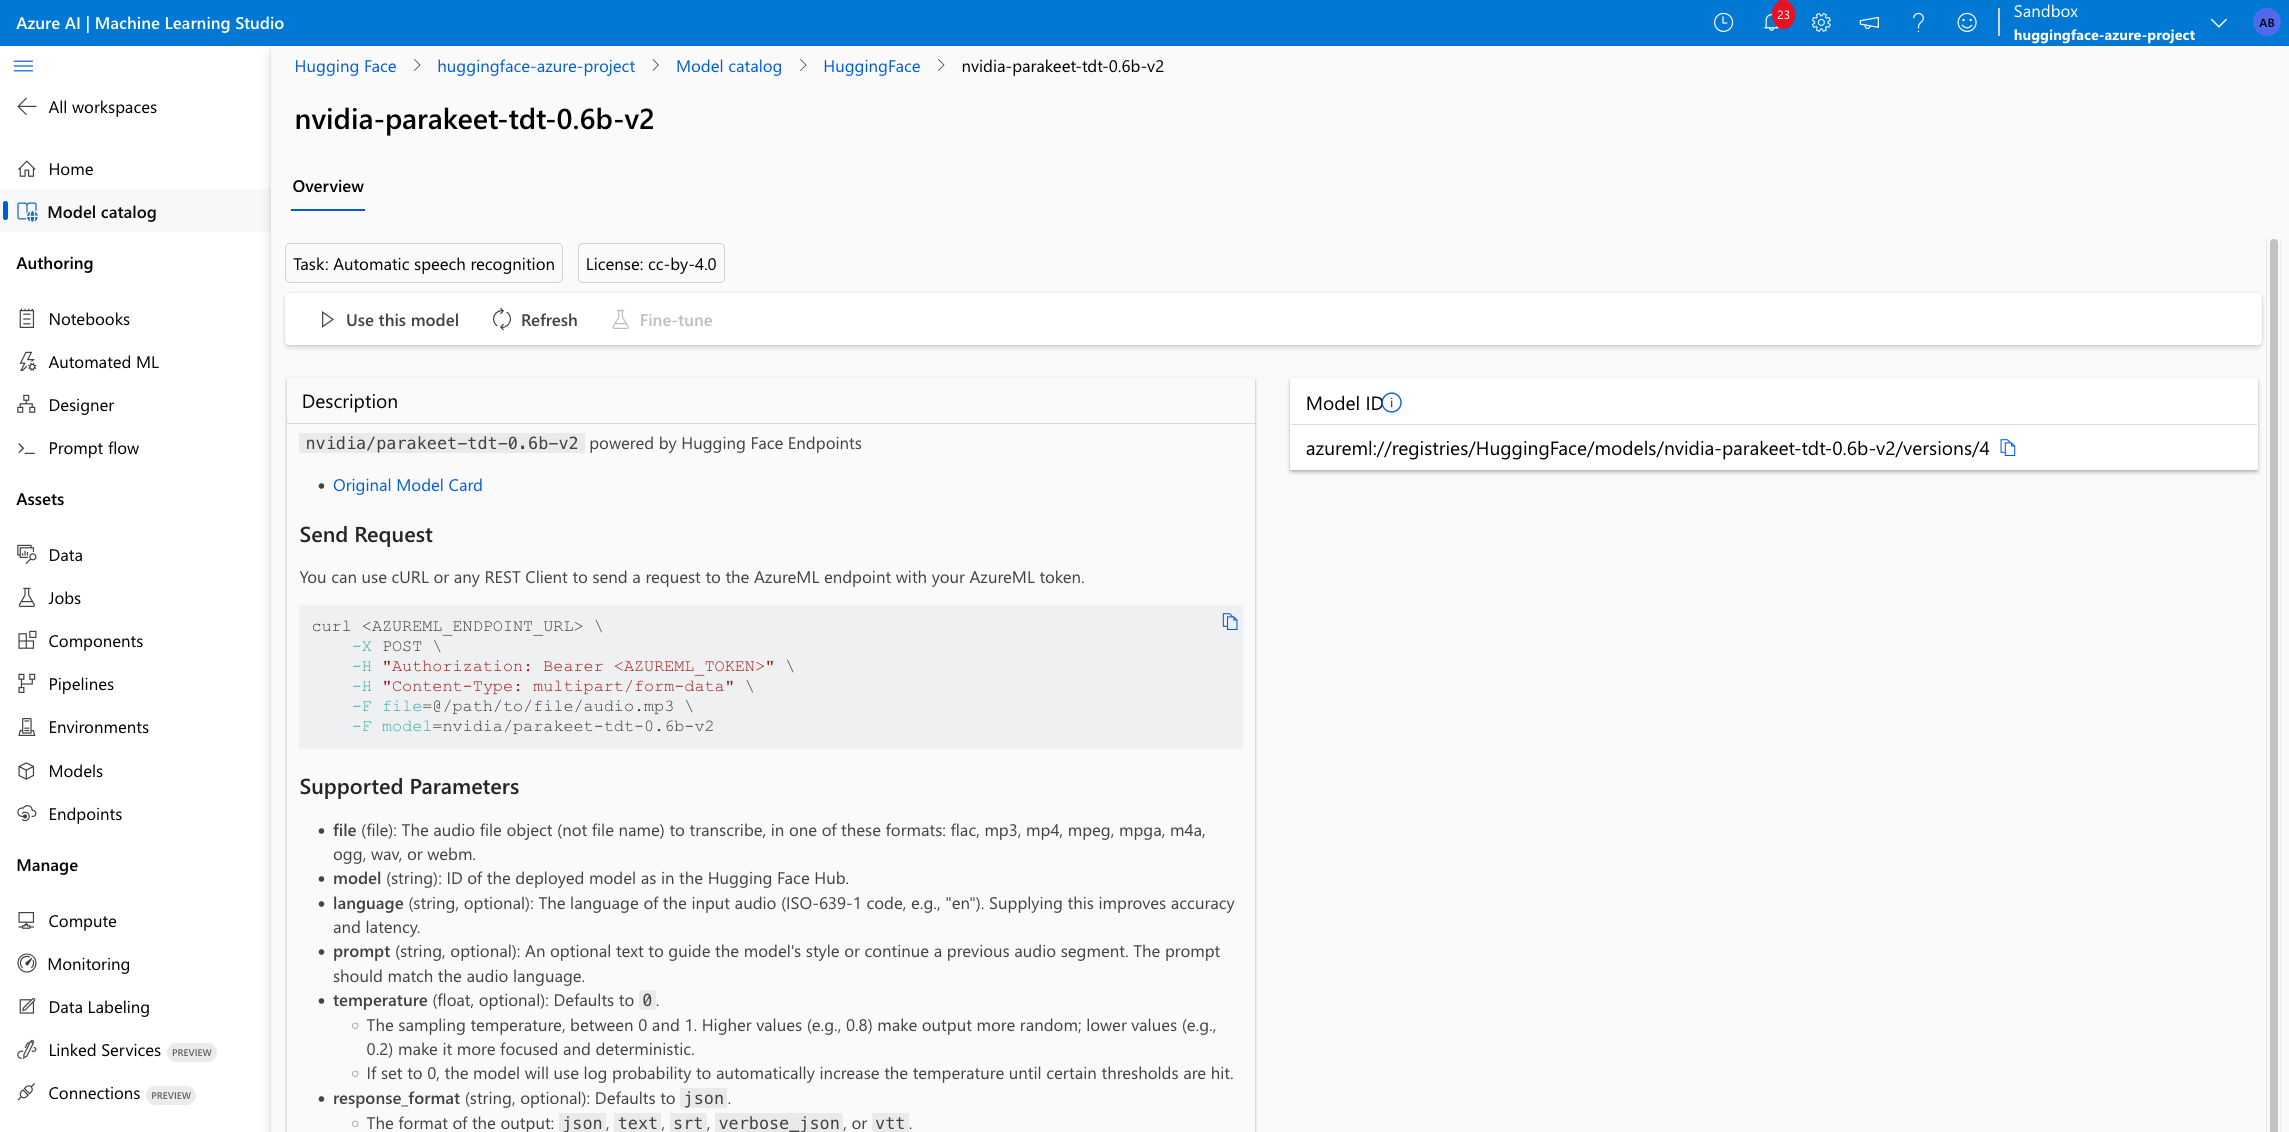Select the Overview tab

click(x=328, y=186)
